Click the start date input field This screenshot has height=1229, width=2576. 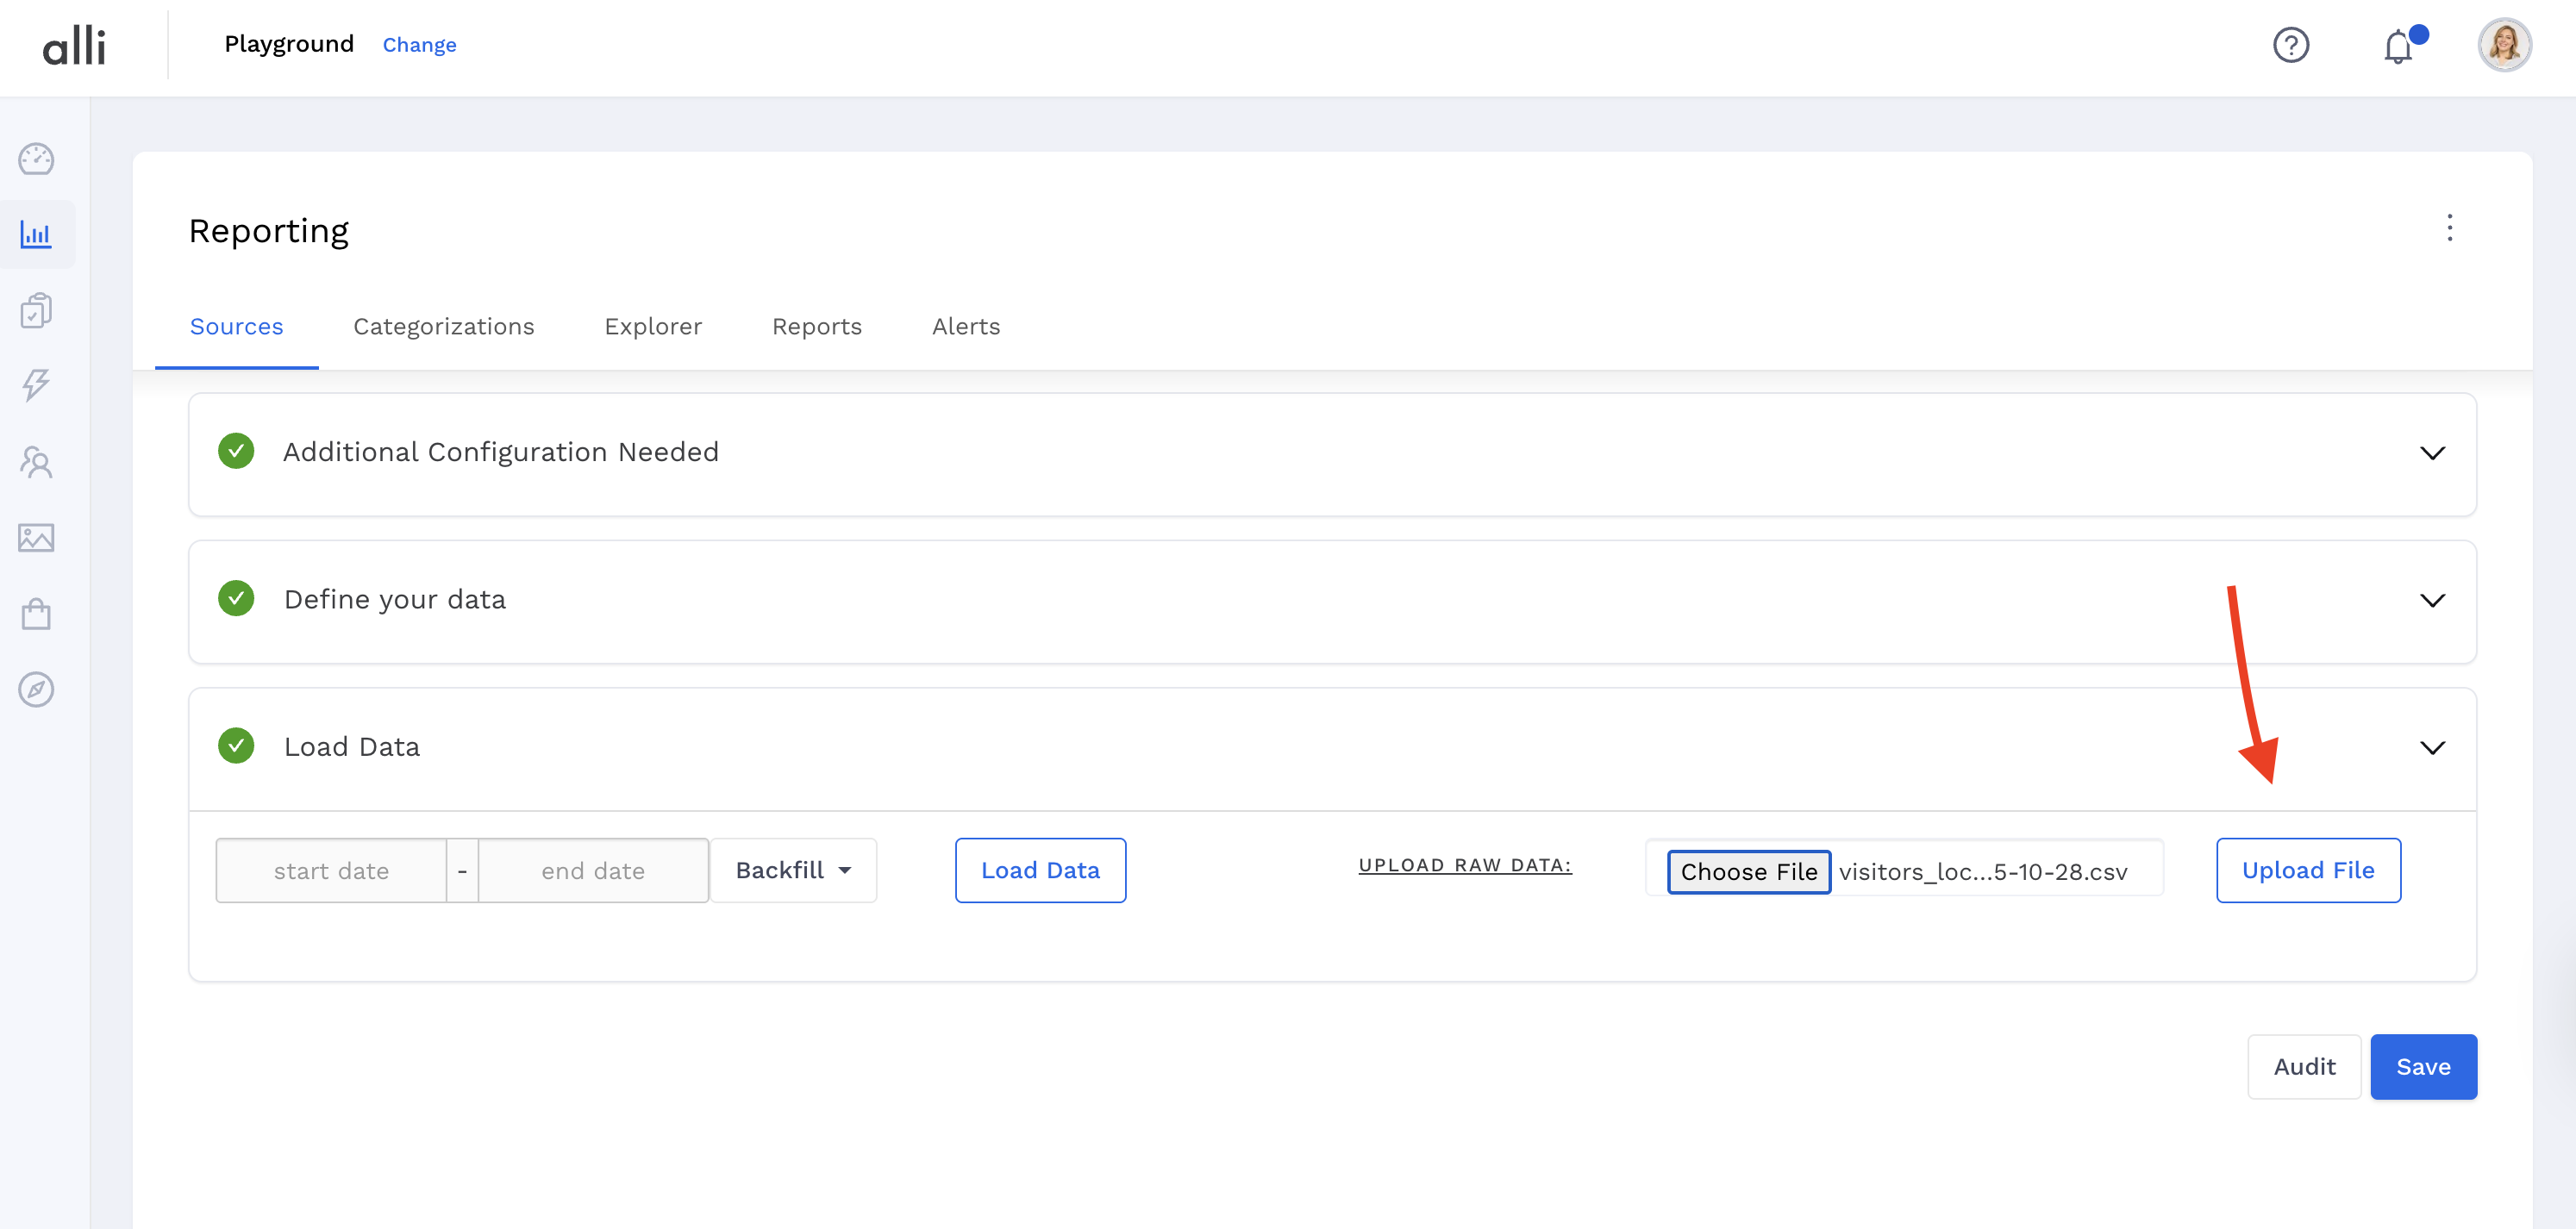click(331, 871)
